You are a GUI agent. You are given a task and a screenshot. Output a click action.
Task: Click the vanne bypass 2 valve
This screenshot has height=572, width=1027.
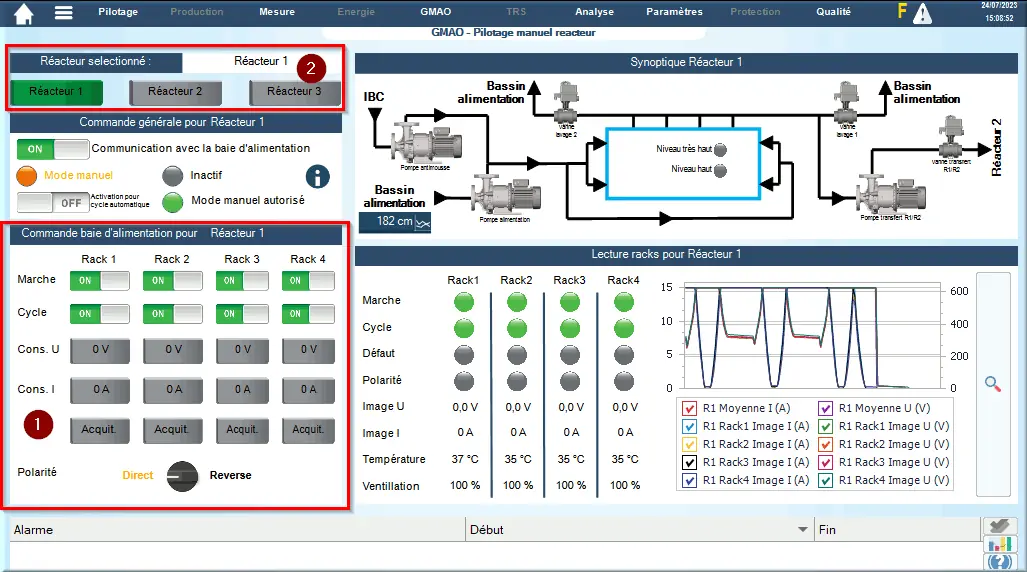click(x=566, y=103)
